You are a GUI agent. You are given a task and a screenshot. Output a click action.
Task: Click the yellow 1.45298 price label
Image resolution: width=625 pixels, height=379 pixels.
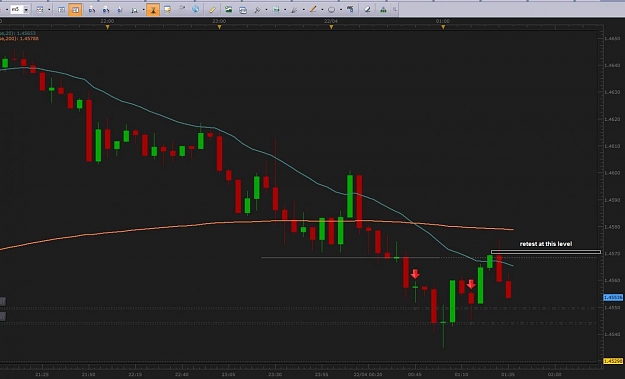pyautogui.click(x=613, y=361)
